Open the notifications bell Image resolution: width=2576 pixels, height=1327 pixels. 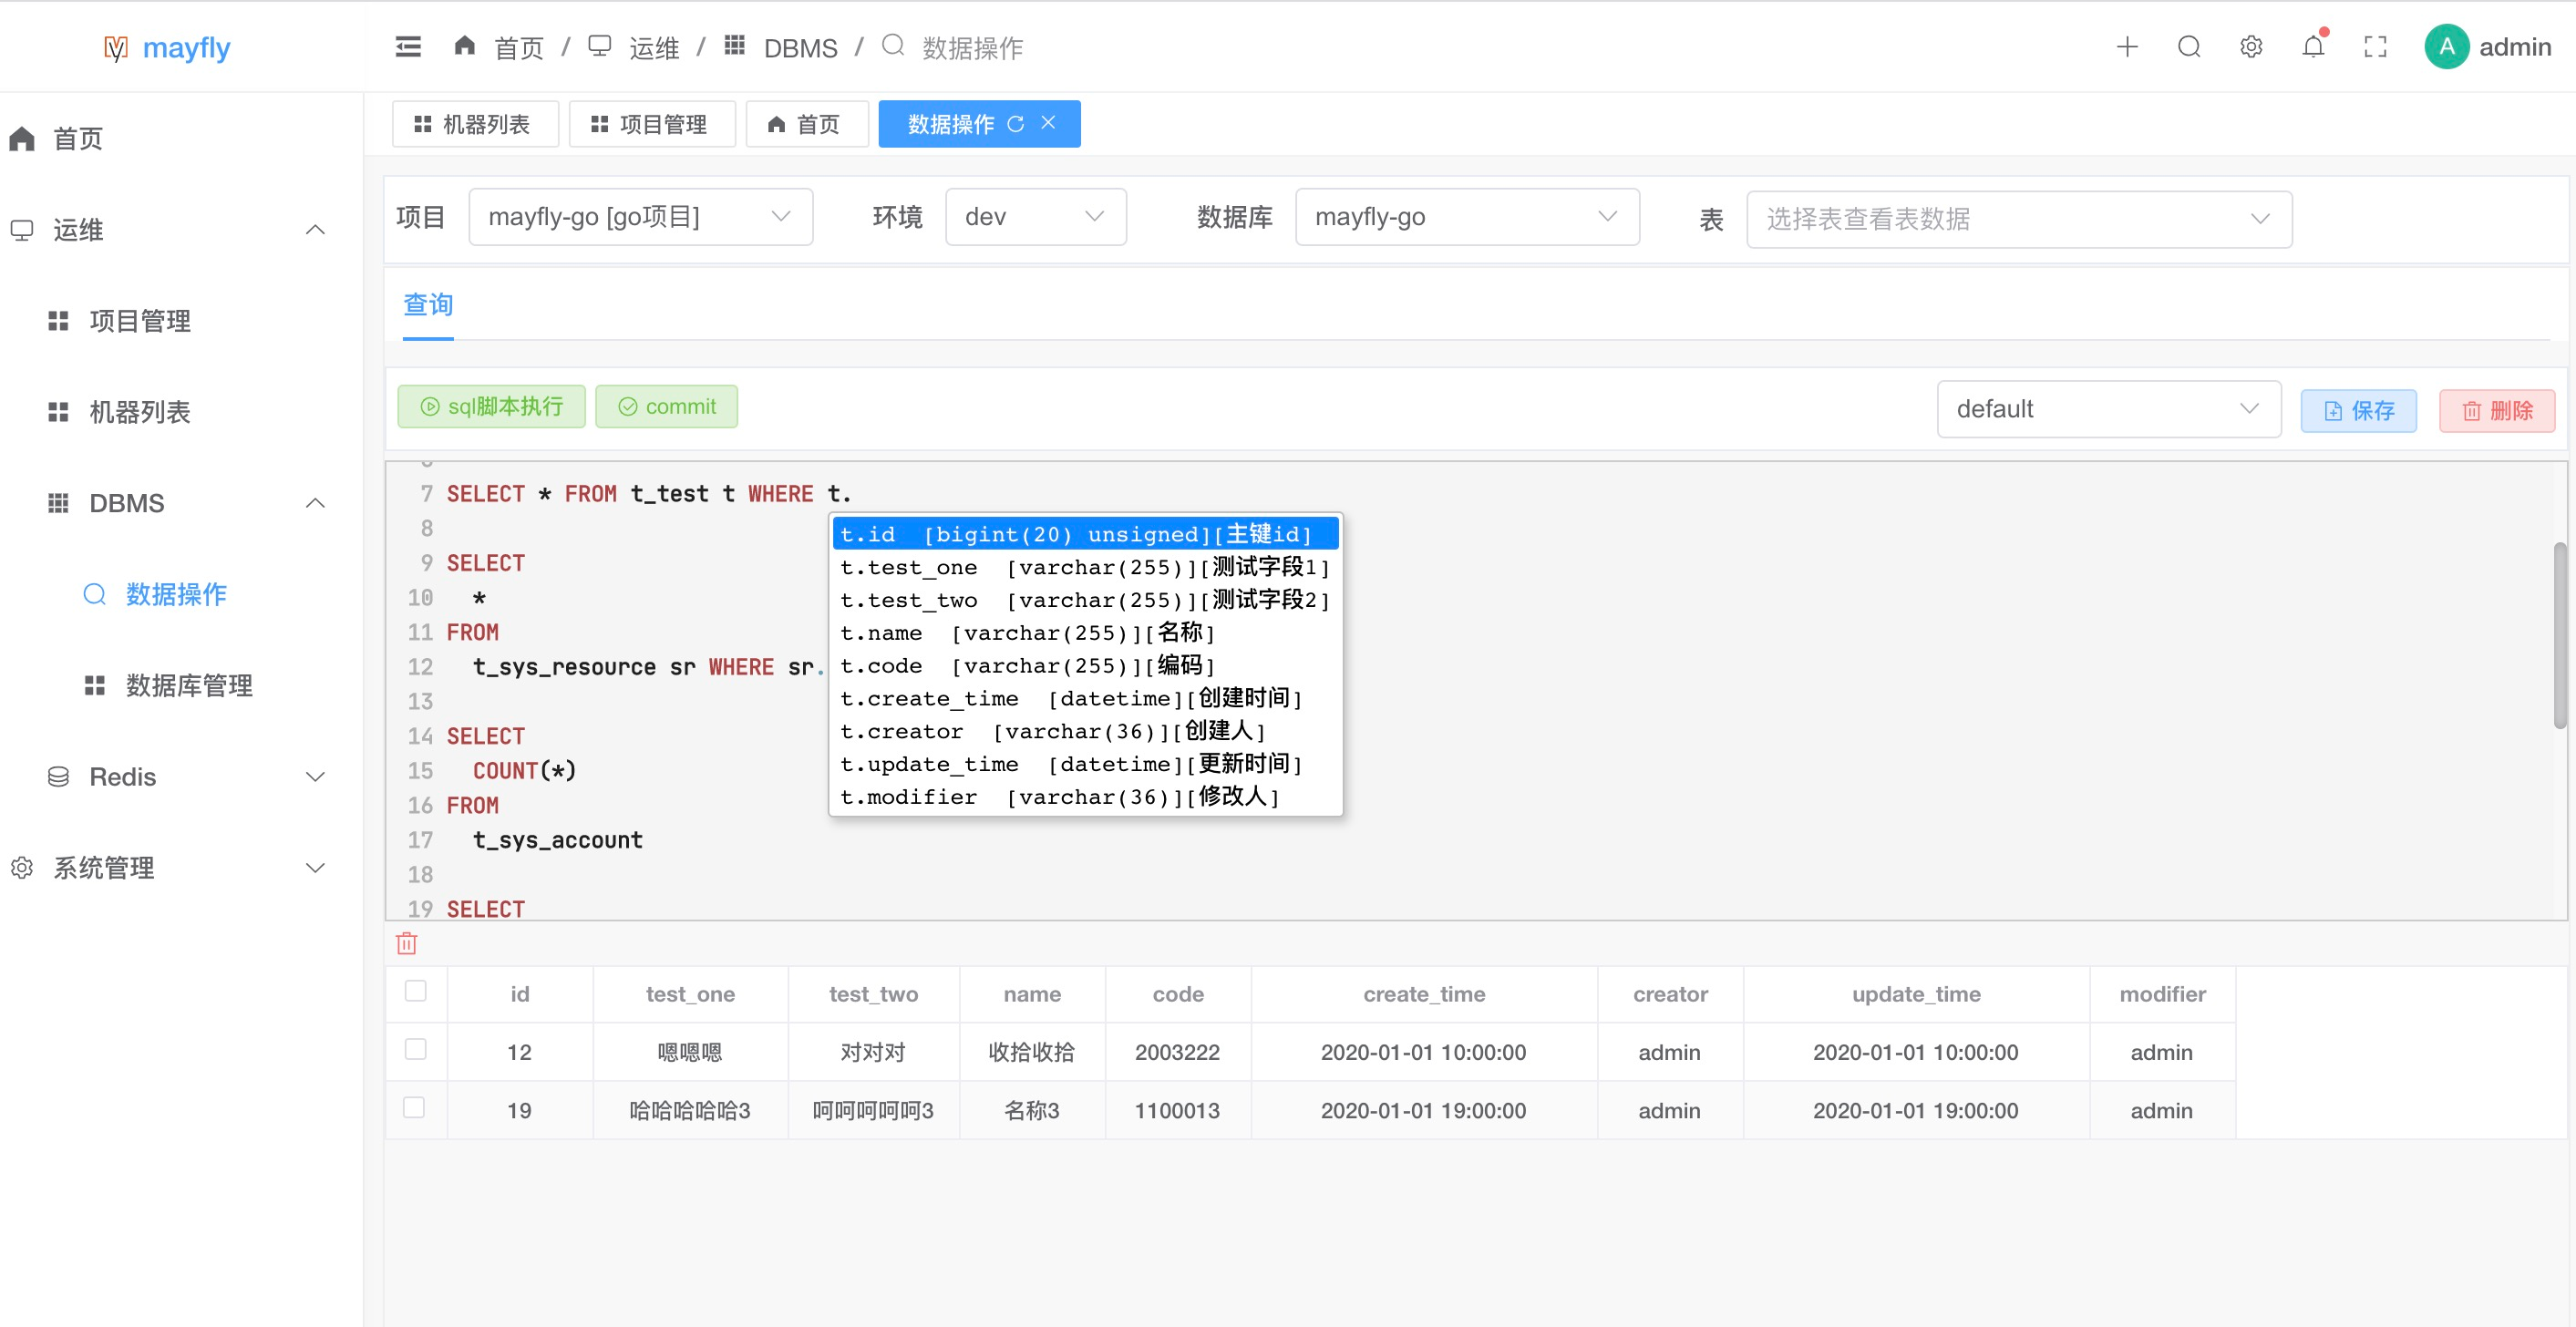2313,47
